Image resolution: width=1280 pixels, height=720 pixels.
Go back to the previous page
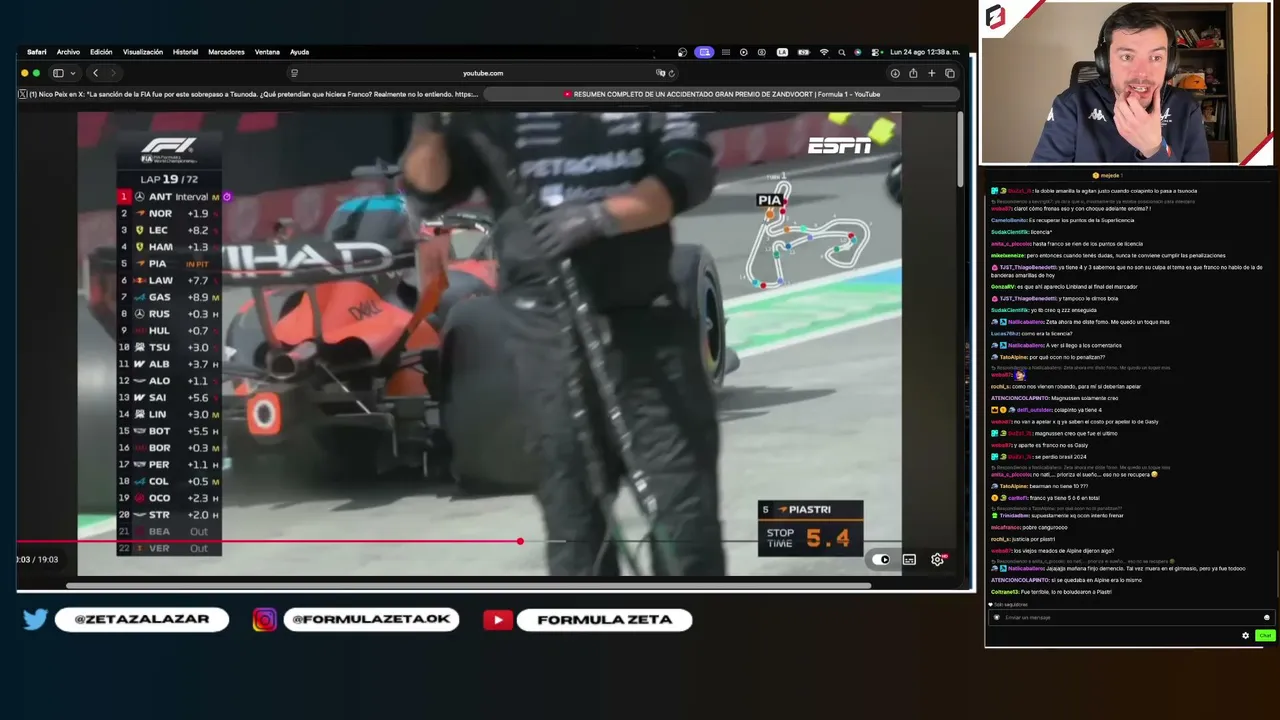[95, 73]
